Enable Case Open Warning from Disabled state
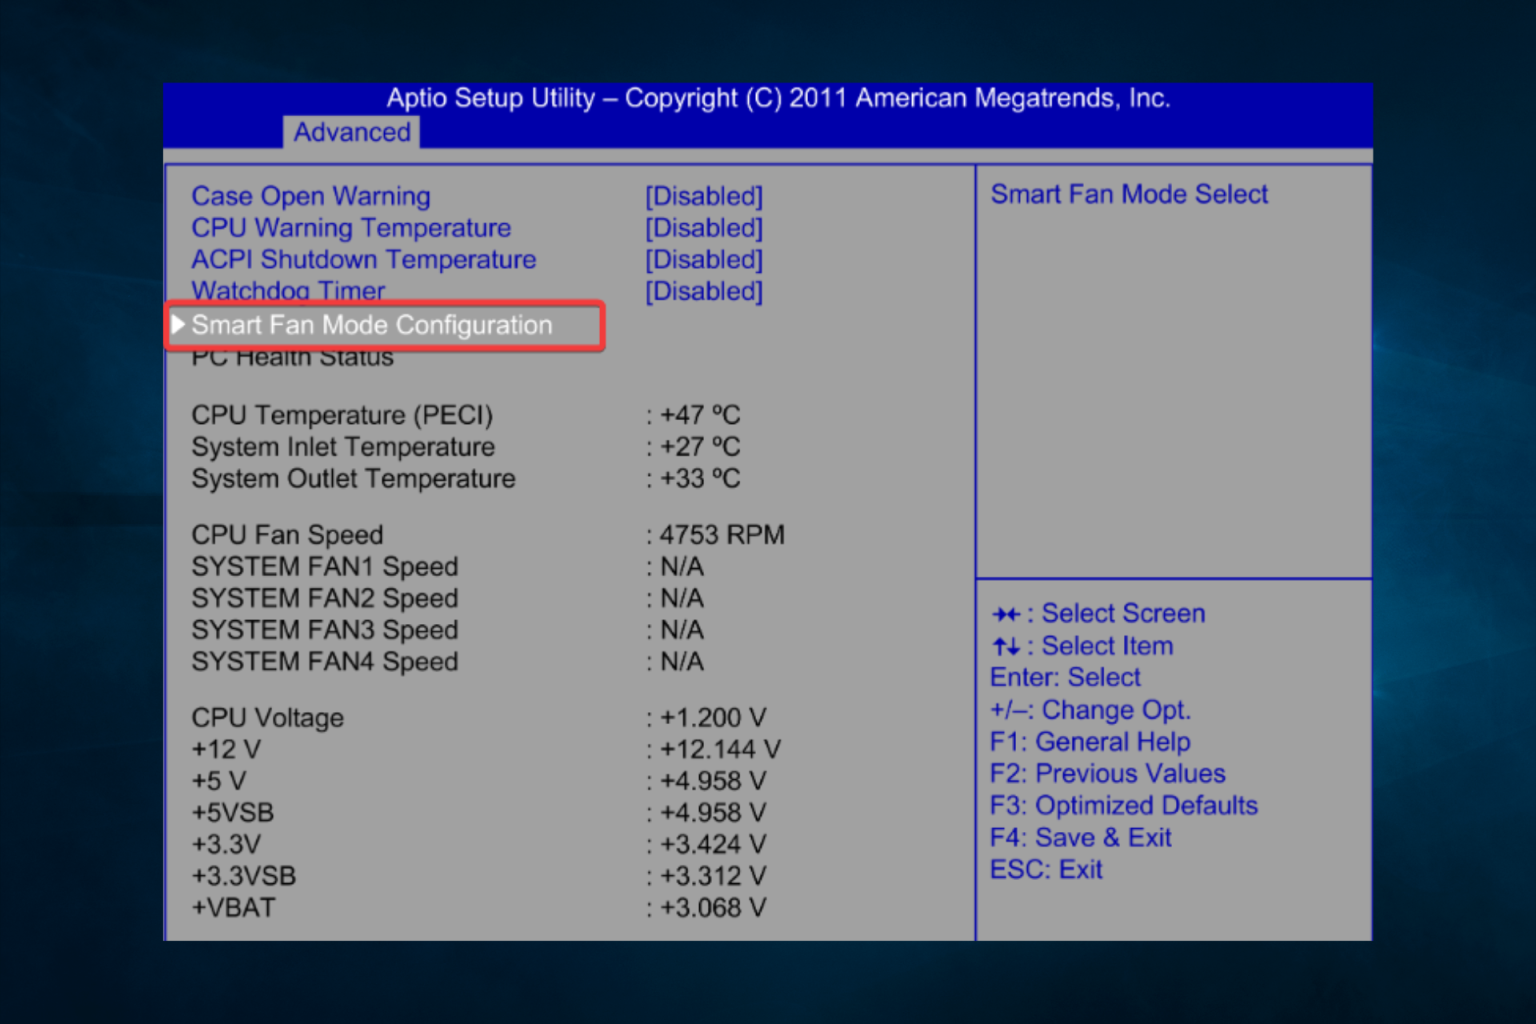Screen dimensions: 1536x1024 click(x=704, y=196)
